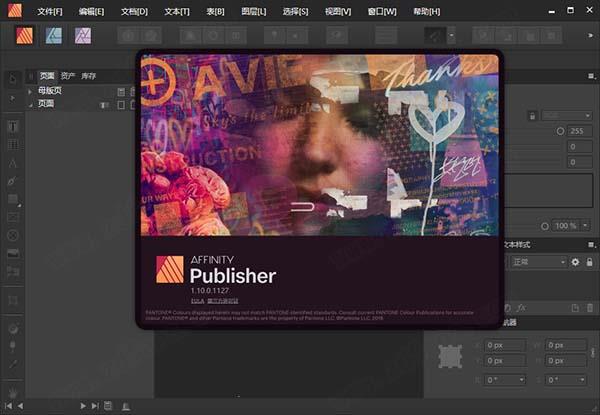Click the gear icon beside 正常 dropdown
Screen dimensions: 600x415
tap(575, 262)
